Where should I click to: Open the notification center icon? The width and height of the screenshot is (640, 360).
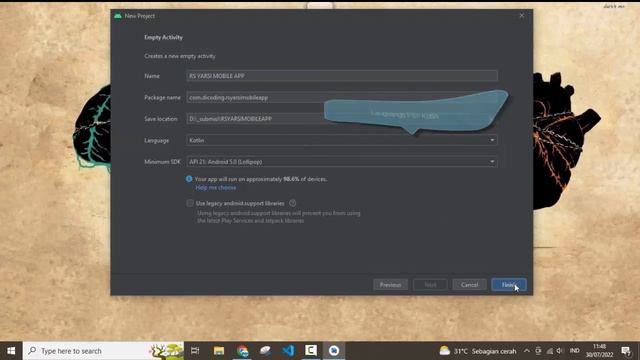click(626, 351)
